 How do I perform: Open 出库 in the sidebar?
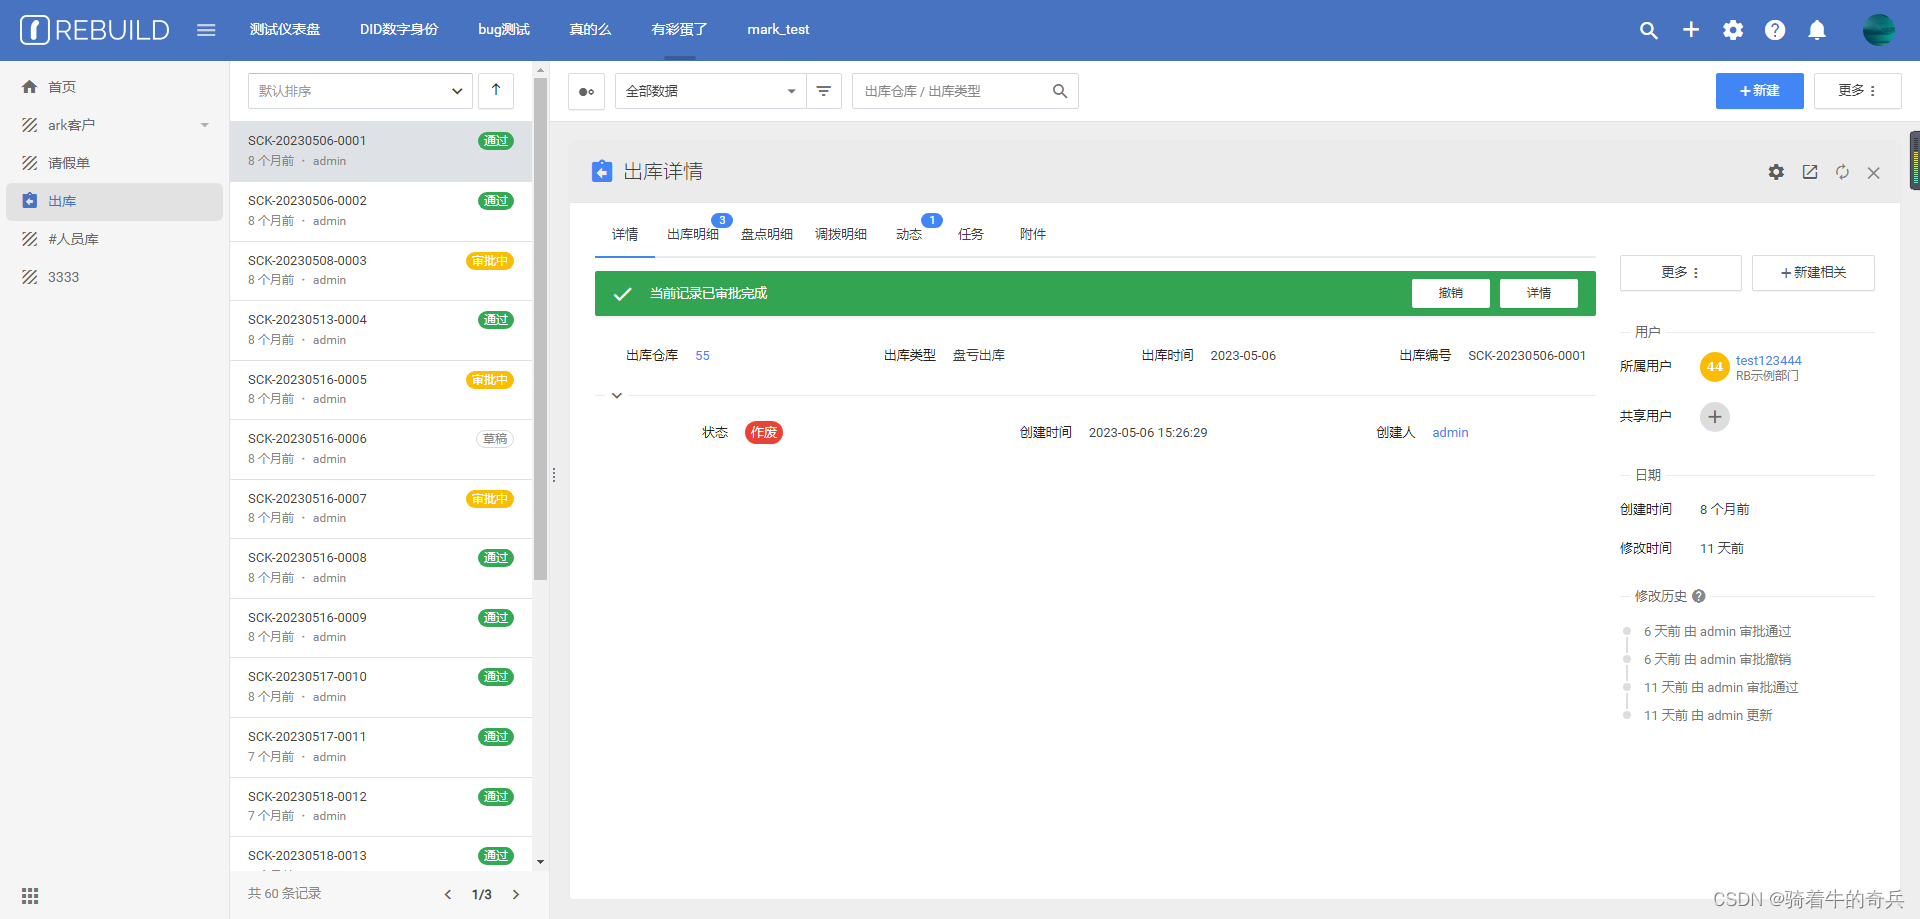click(x=115, y=201)
